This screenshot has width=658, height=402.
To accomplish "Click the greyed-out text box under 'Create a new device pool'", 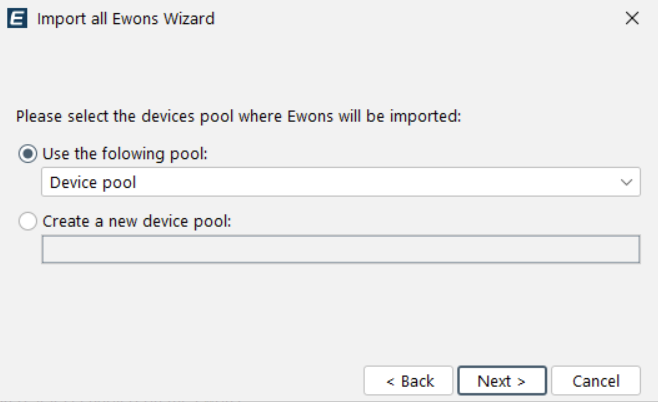I will click(340, 249).
